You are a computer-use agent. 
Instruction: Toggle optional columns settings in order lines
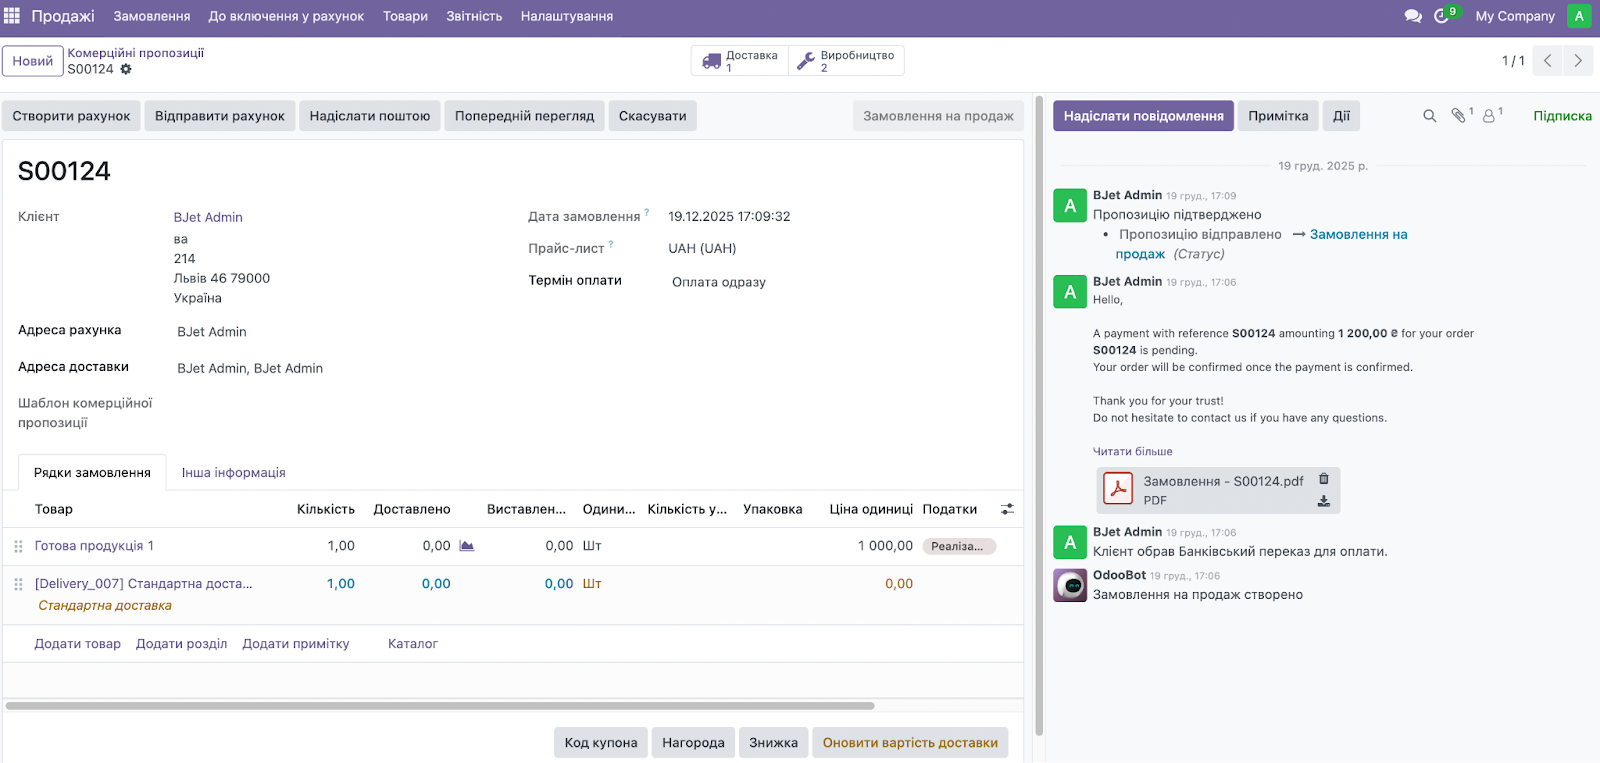pos(1007,509)
